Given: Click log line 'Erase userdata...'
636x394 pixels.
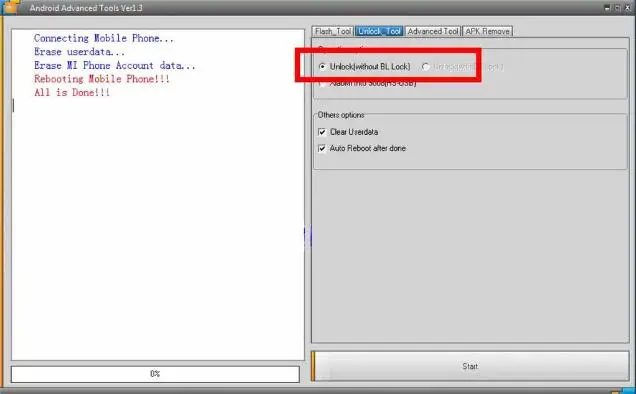Looking at the screenshot, I should tap(80, 52).
